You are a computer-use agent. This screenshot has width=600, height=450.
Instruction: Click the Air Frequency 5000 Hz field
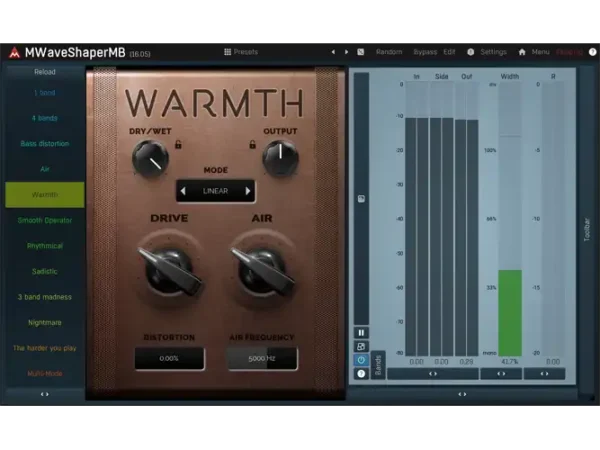(262, 359)
